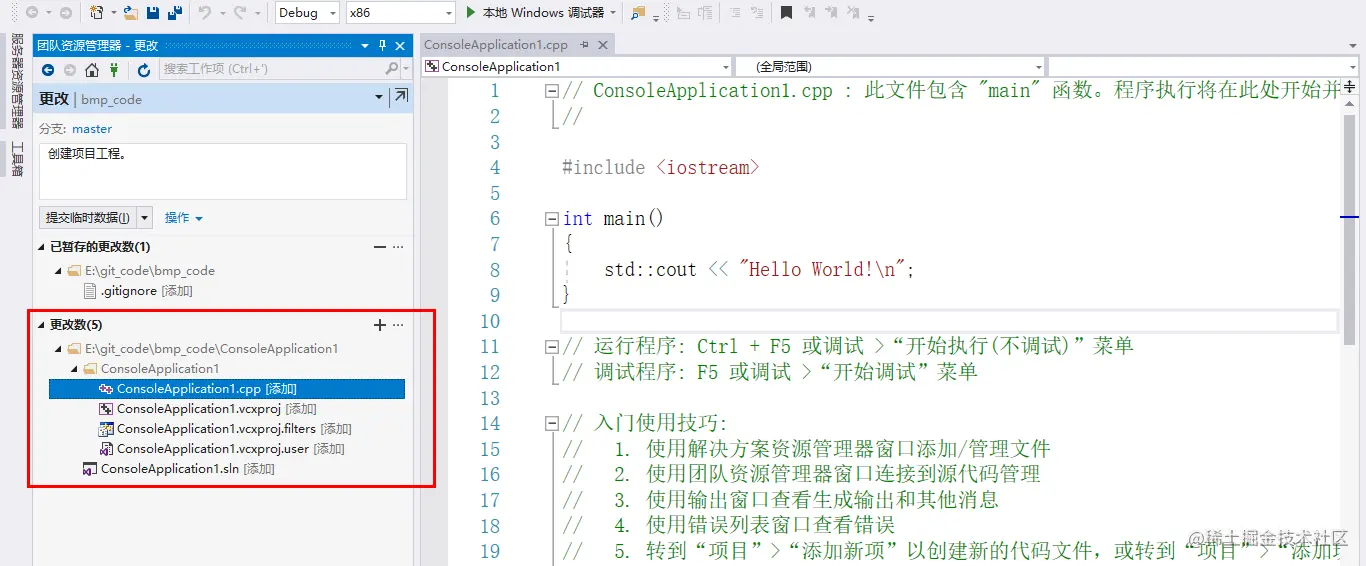Open the global scope (全局范围) combo box

click(890, 67)
